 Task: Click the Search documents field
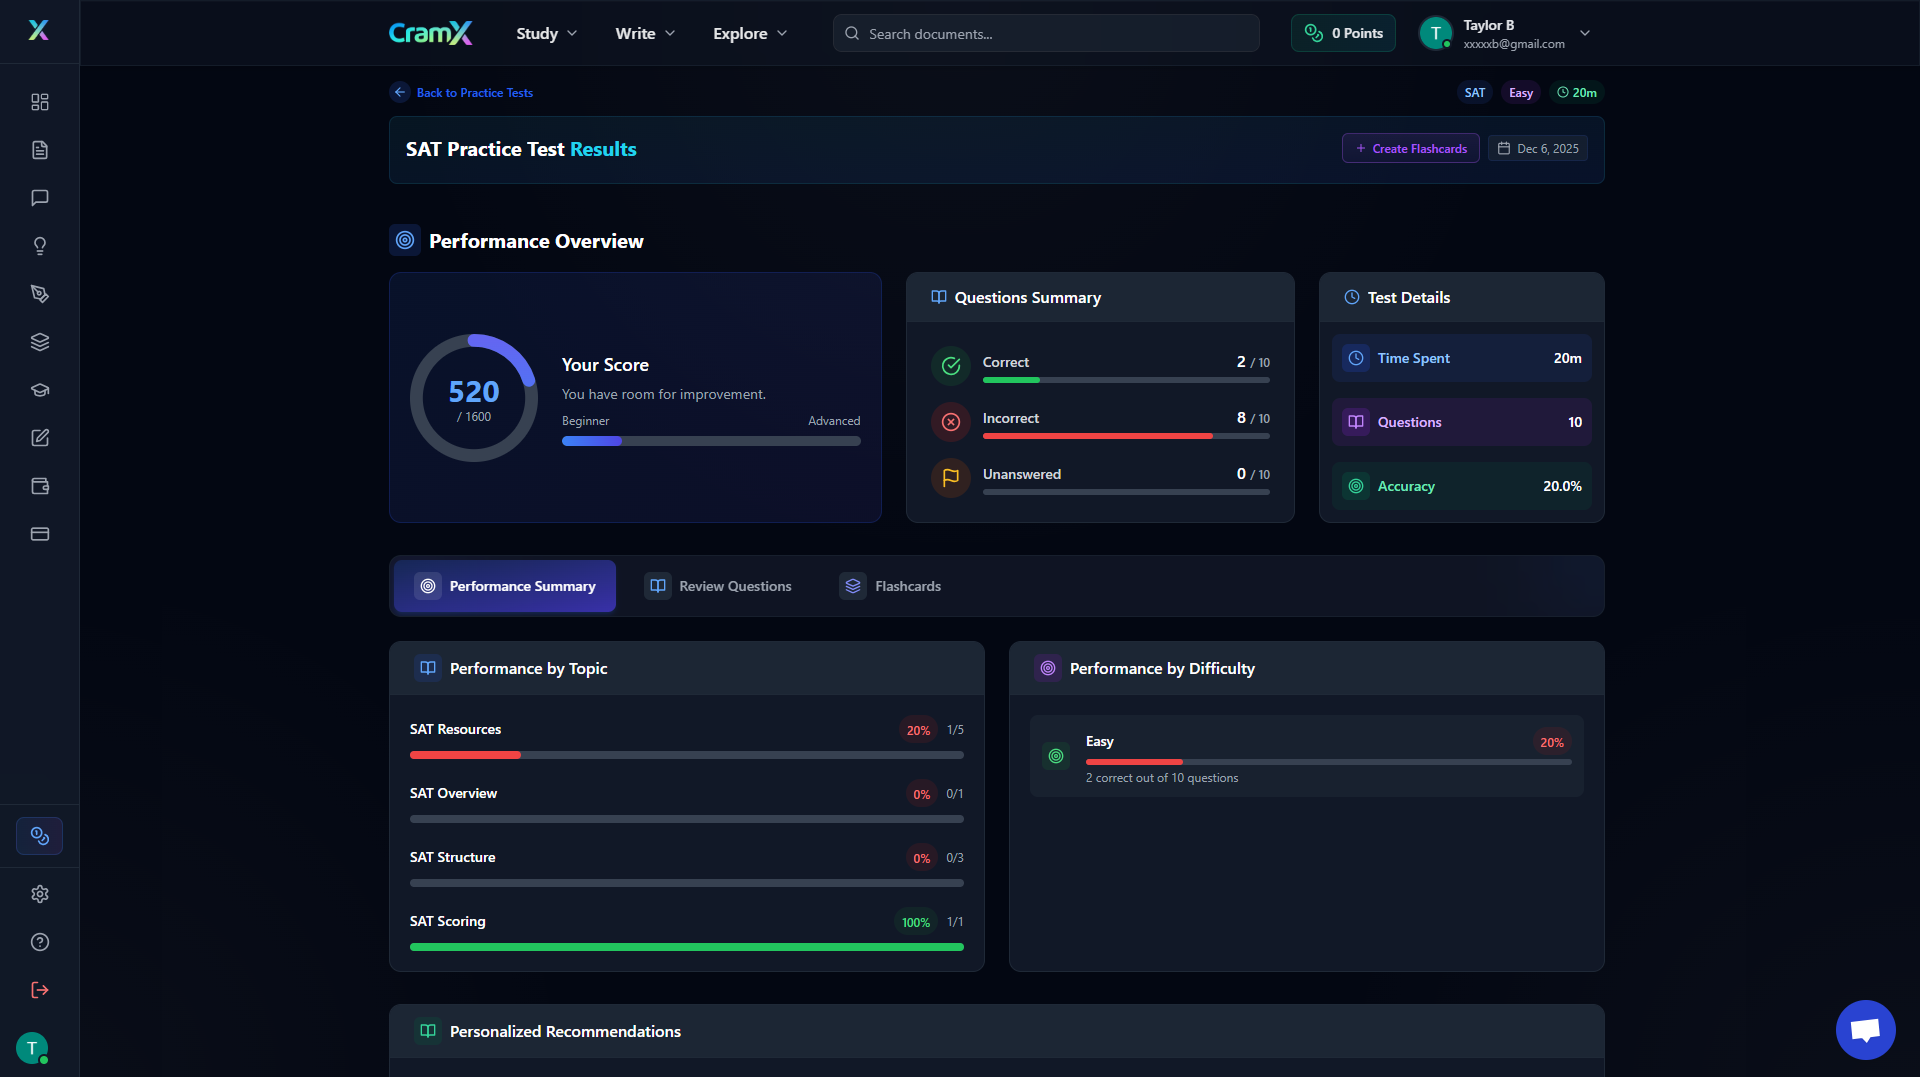coord(1046,33)
